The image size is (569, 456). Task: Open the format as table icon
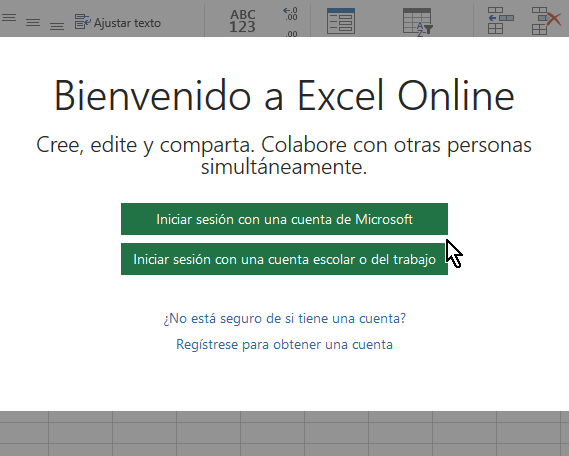[341, 21]
